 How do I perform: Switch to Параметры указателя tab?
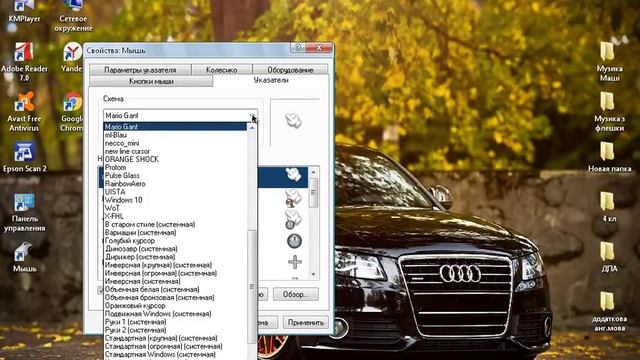[x=140, y=70]
